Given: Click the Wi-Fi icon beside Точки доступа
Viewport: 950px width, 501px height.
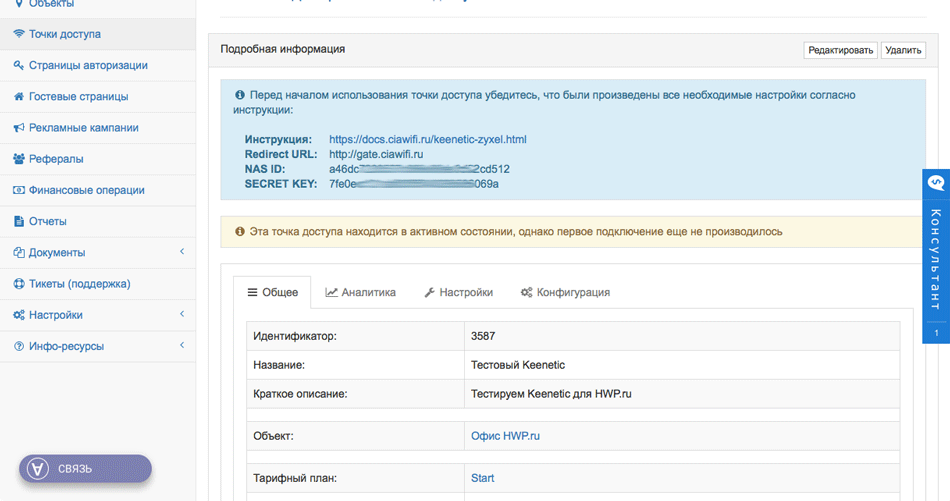Looking at the screenshot, I should 19,34.
